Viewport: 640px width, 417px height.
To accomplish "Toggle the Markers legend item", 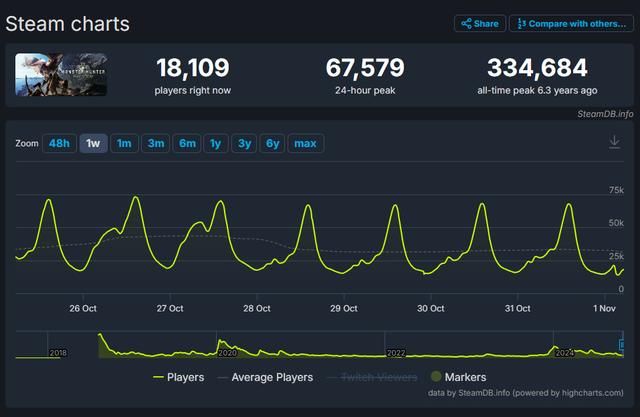I will point(459,377).
